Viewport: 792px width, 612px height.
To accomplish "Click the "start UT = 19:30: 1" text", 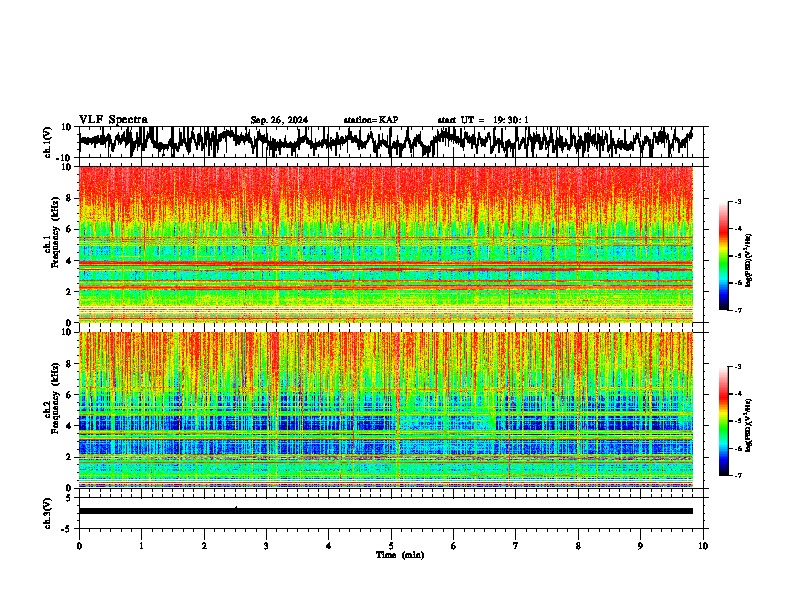I will (483, 120).
